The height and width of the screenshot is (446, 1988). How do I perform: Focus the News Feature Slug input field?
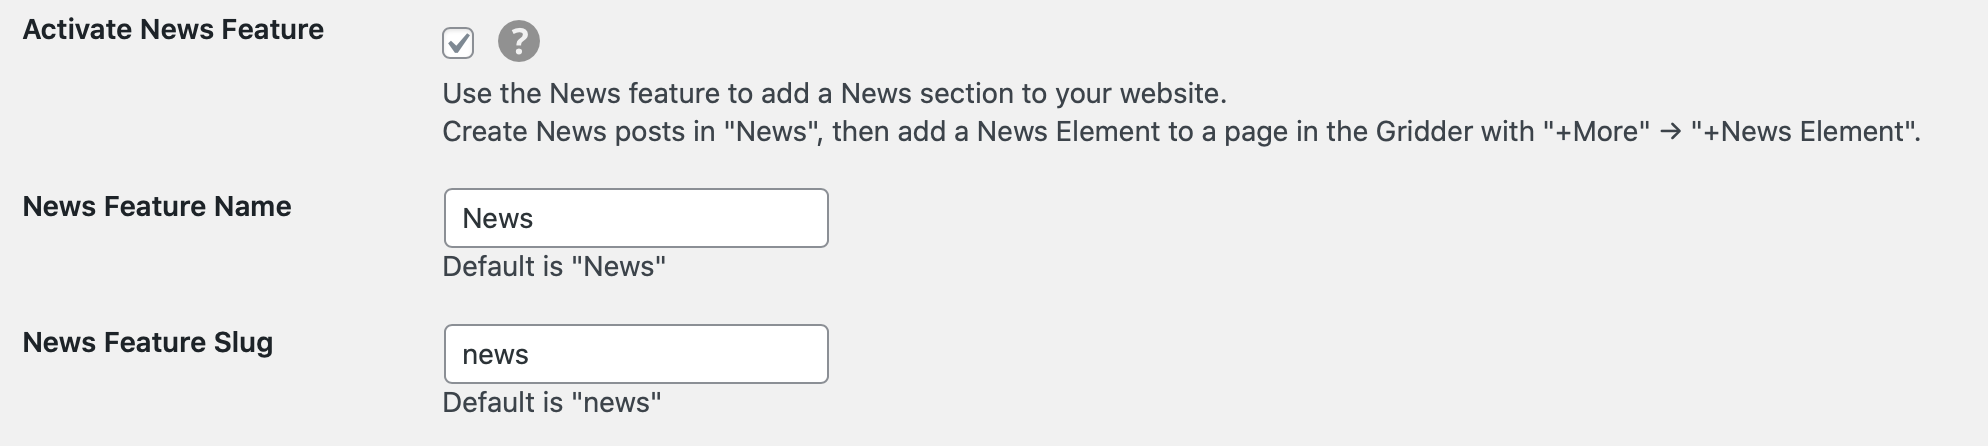pyautogui.click(x=636, y=354)
